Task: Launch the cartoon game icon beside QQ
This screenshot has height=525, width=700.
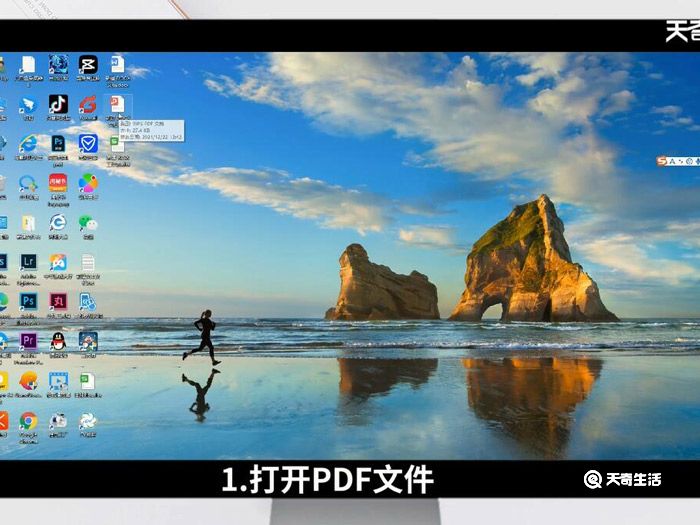Action: pyautogui.click(x=88, y=342)
